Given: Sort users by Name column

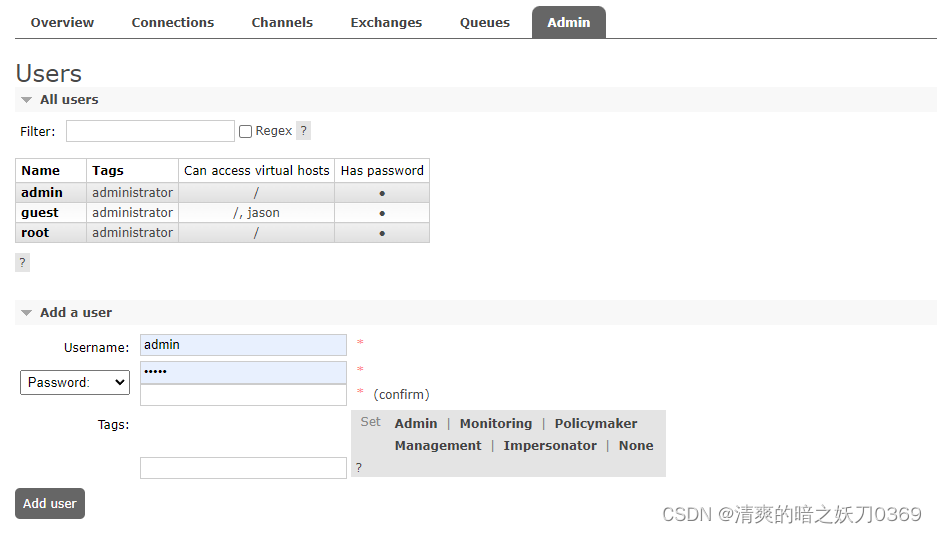Looking at the screenshot, I should pos(41,171).
